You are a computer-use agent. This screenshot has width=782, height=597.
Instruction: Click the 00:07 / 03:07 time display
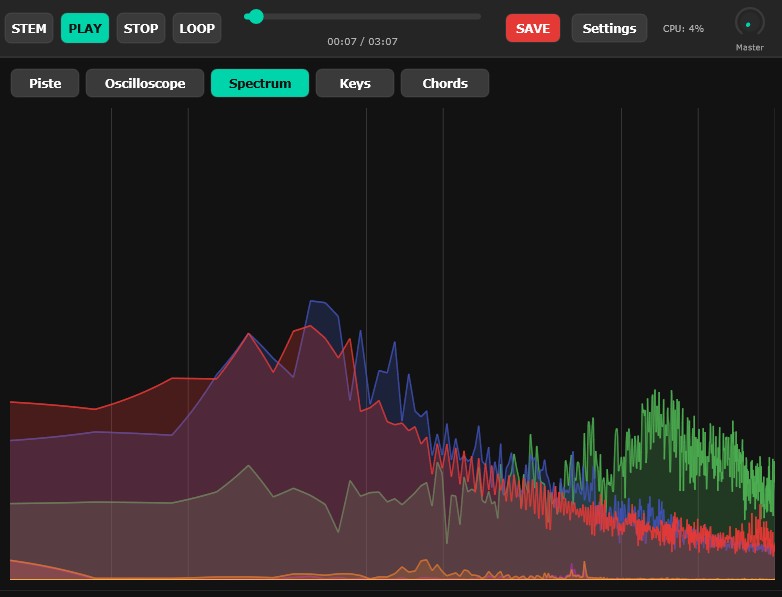pyautogui.click(x=362, y=42)
